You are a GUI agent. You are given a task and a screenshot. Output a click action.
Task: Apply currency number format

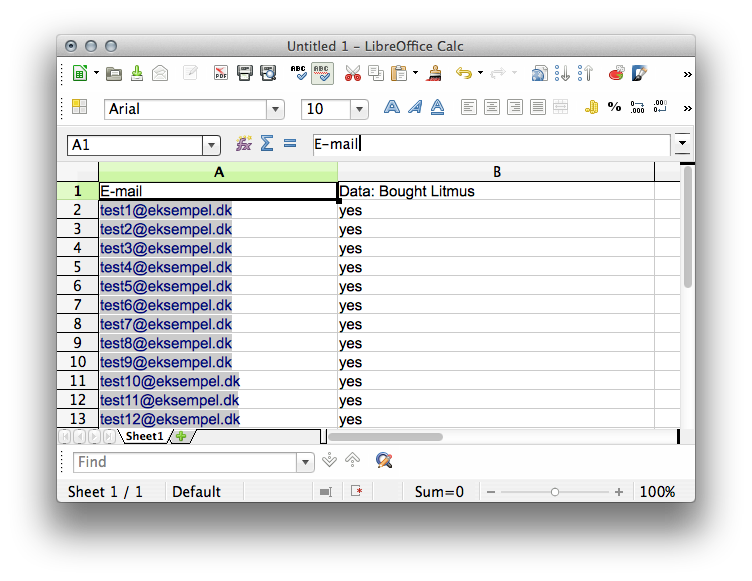591,107
